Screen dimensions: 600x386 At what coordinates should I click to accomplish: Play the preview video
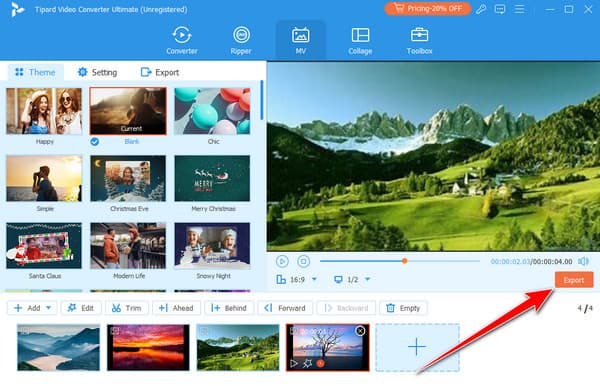tap(282, 261)
